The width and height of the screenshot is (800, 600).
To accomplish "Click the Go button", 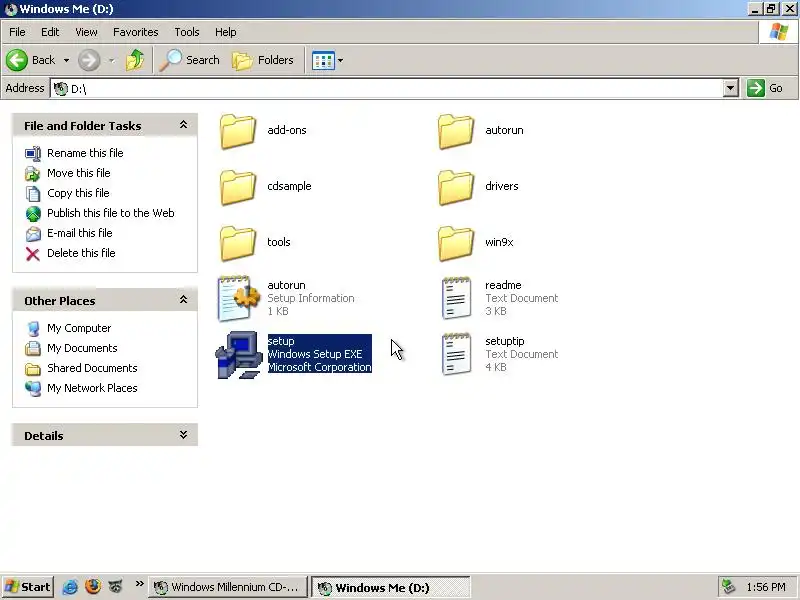I will [x=765, y=88].
